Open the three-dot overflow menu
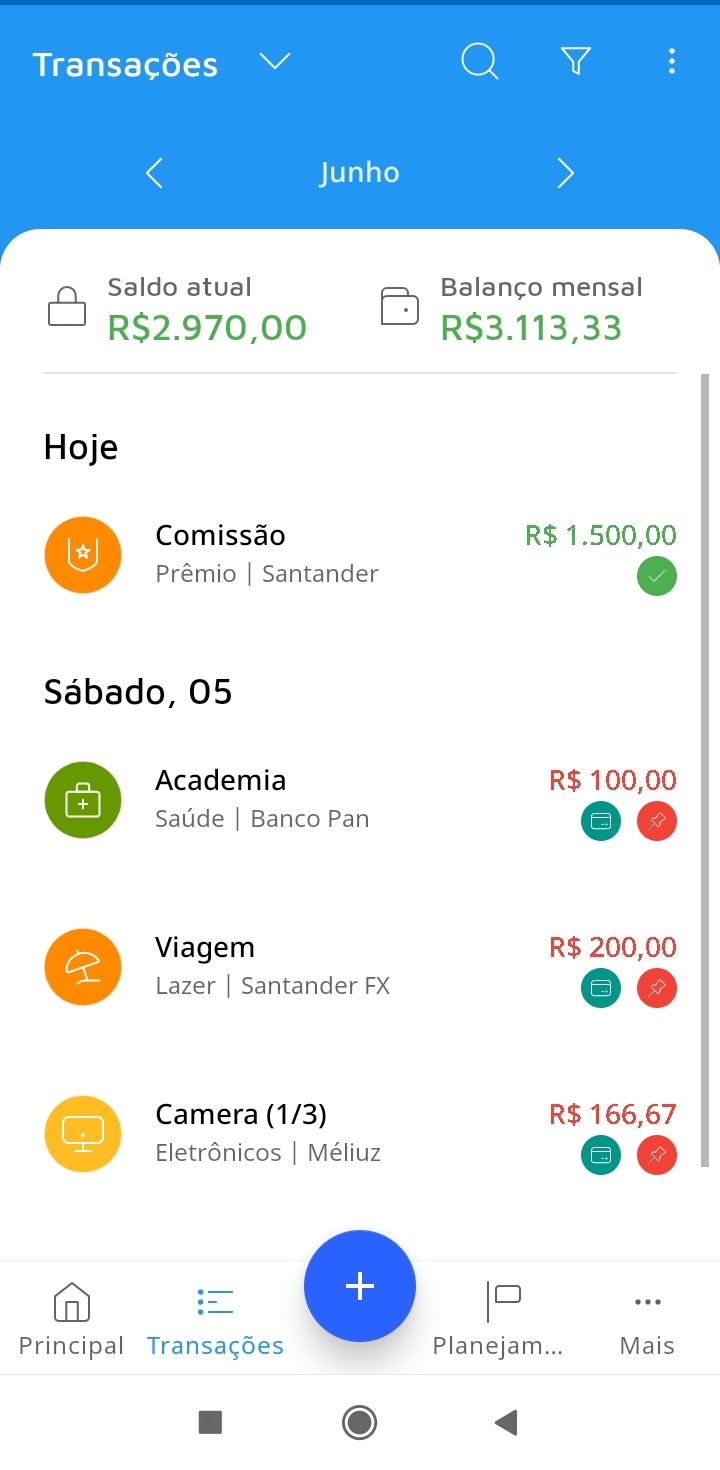Screen dimensions: 720x1470 [x=671, y=62]
